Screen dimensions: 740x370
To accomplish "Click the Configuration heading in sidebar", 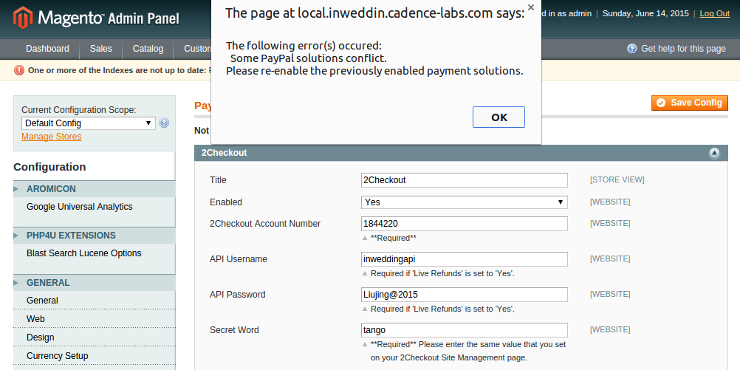I will point(50,167).
